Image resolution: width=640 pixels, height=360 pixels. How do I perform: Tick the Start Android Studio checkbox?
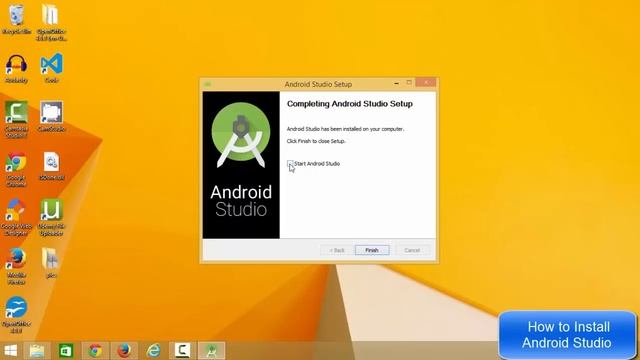[x=290, y=164]
